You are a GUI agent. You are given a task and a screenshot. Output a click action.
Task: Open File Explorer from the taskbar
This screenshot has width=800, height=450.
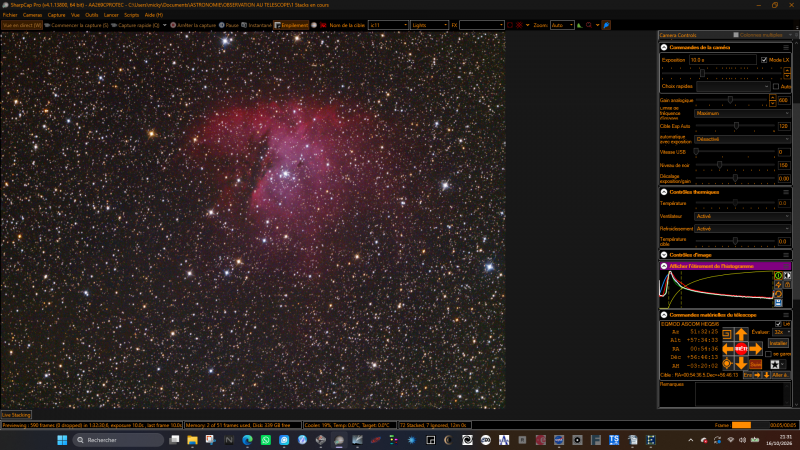(192, 440)
